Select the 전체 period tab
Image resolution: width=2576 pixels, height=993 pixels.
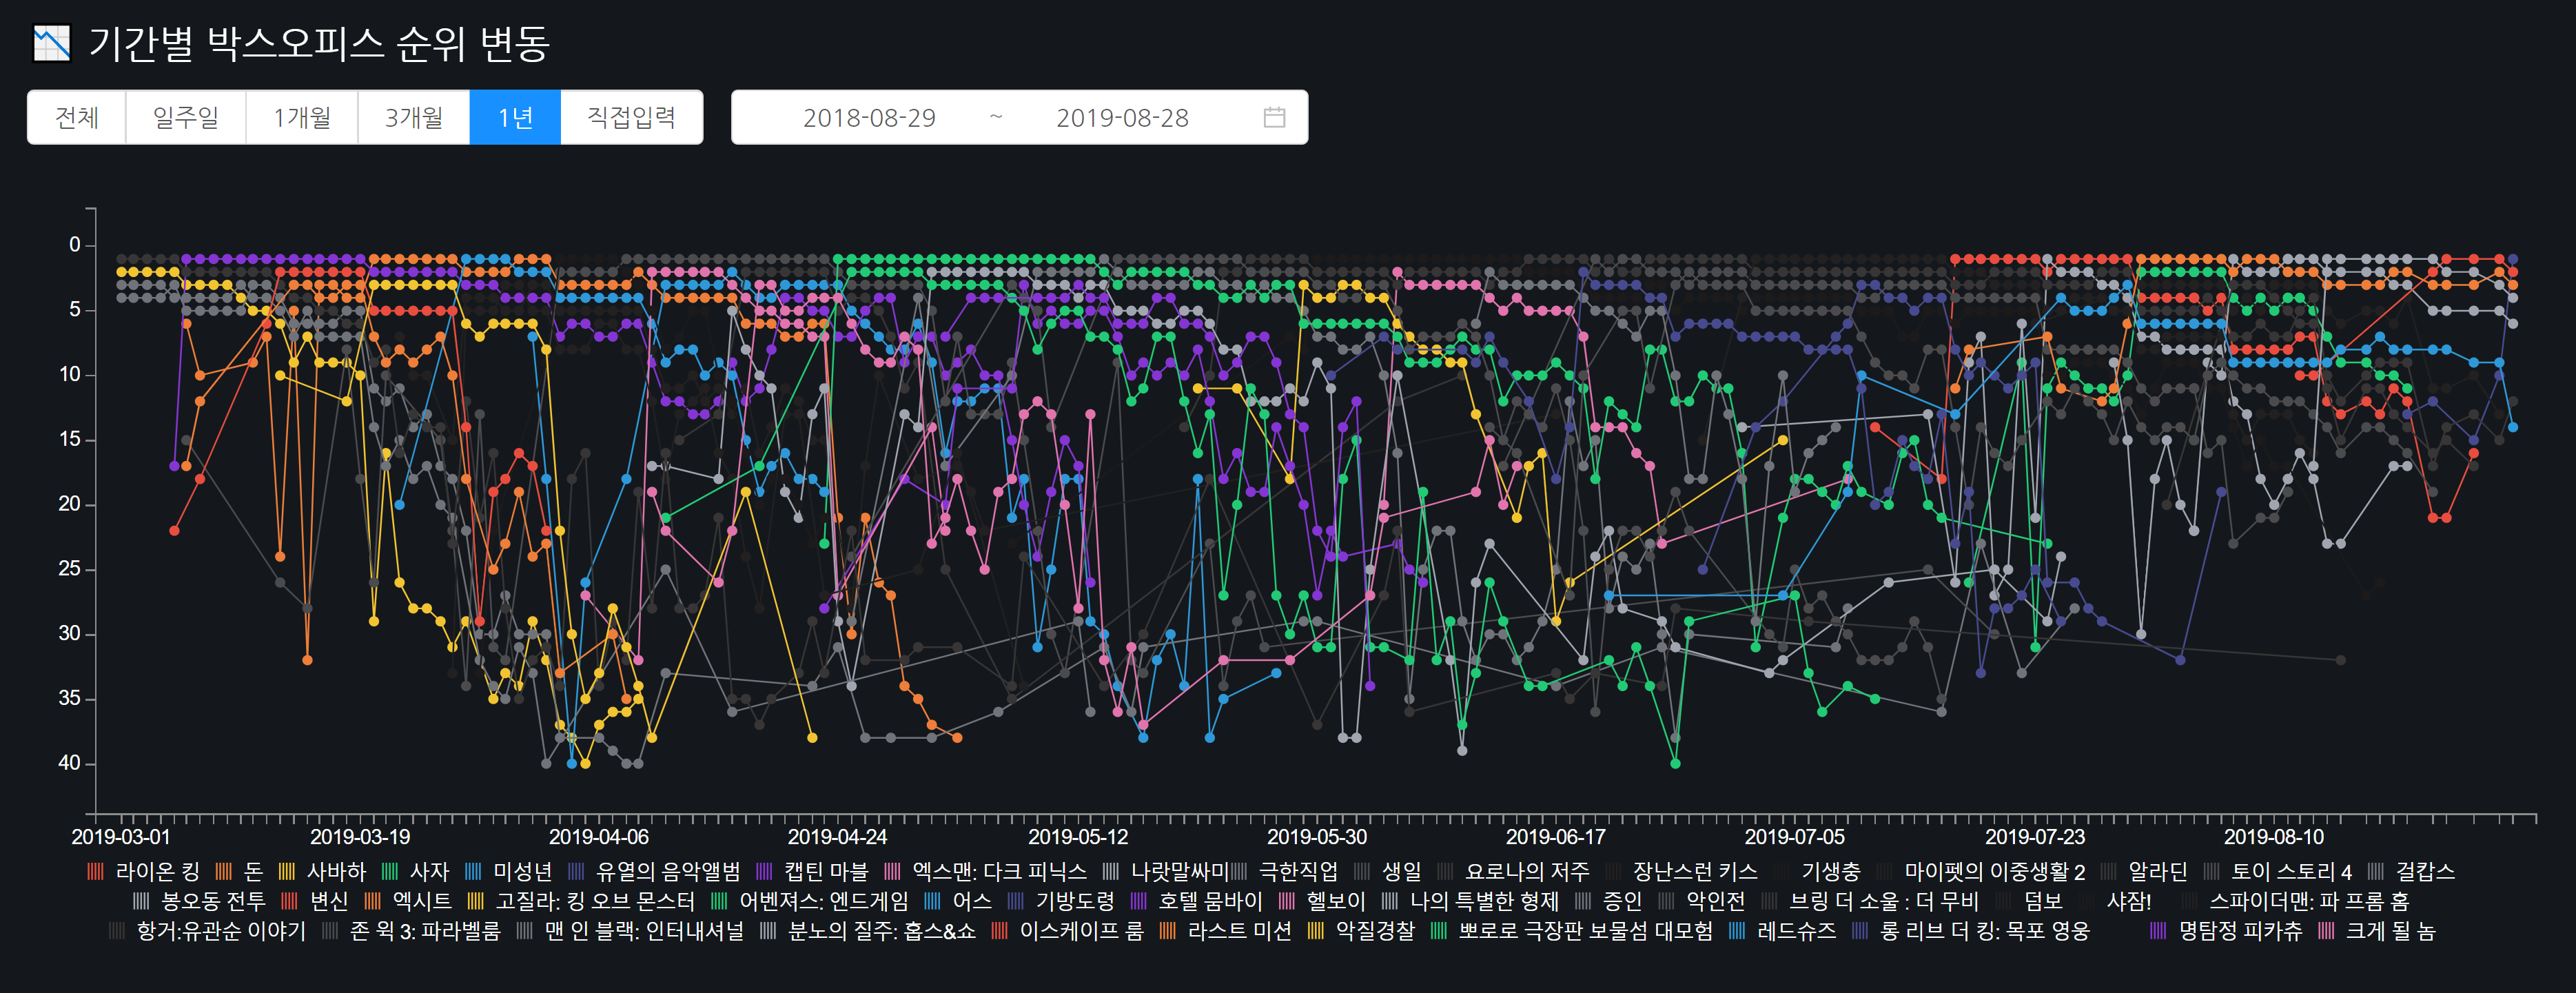76,117
